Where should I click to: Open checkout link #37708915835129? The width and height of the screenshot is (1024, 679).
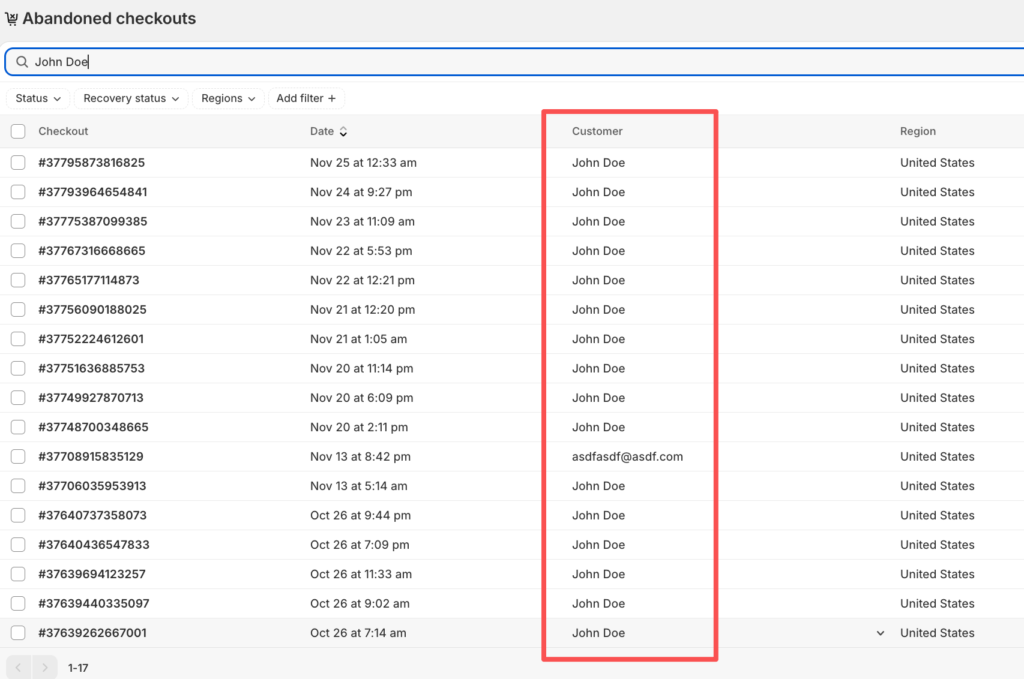click(91, 456)
